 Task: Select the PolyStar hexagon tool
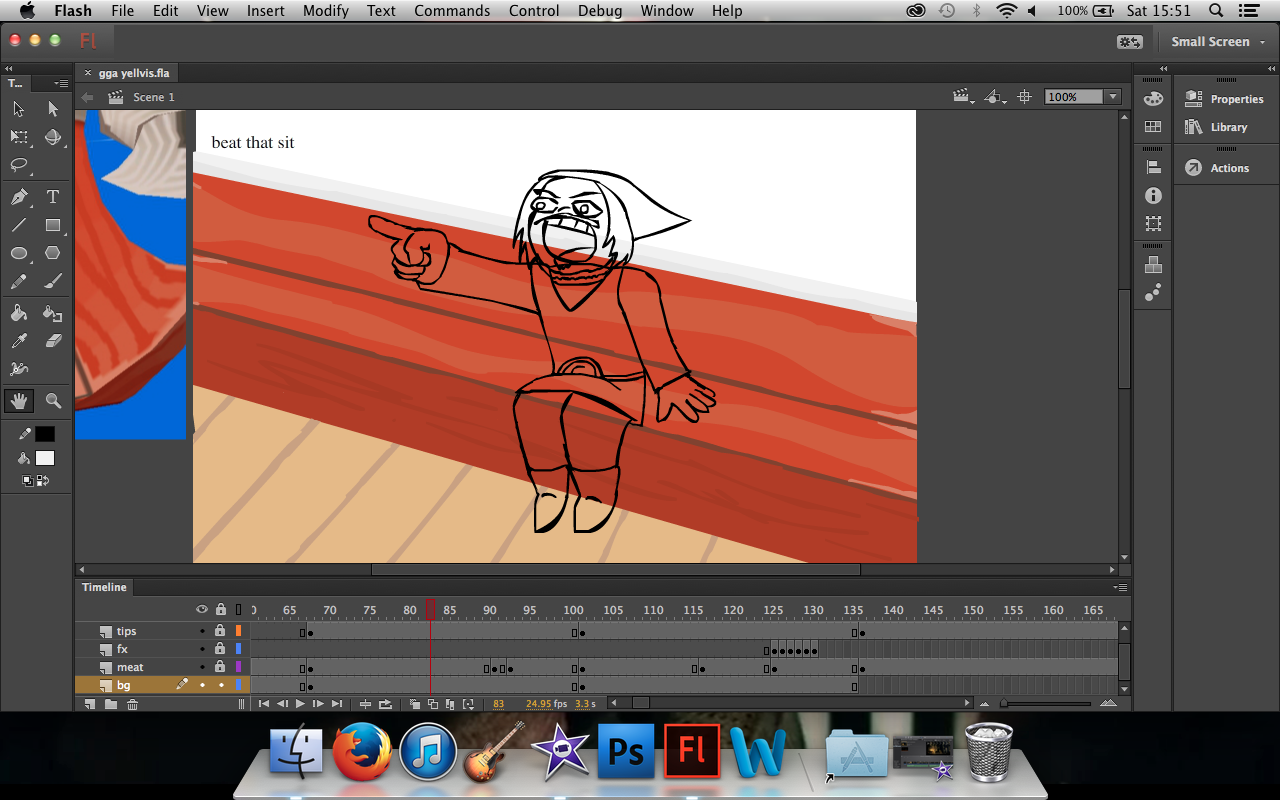[x=53, y=253]
